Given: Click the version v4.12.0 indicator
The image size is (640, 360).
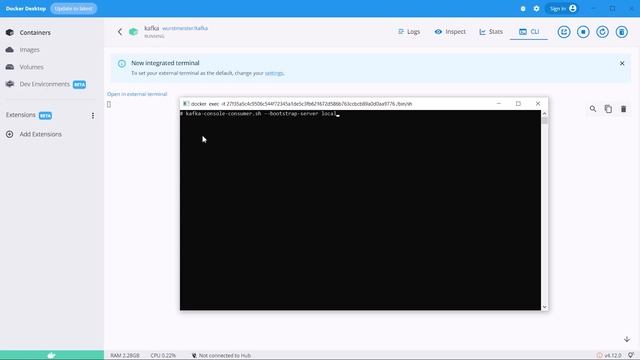Looking at the screenshot, I should pyautogui.click(x=609, y=356).
